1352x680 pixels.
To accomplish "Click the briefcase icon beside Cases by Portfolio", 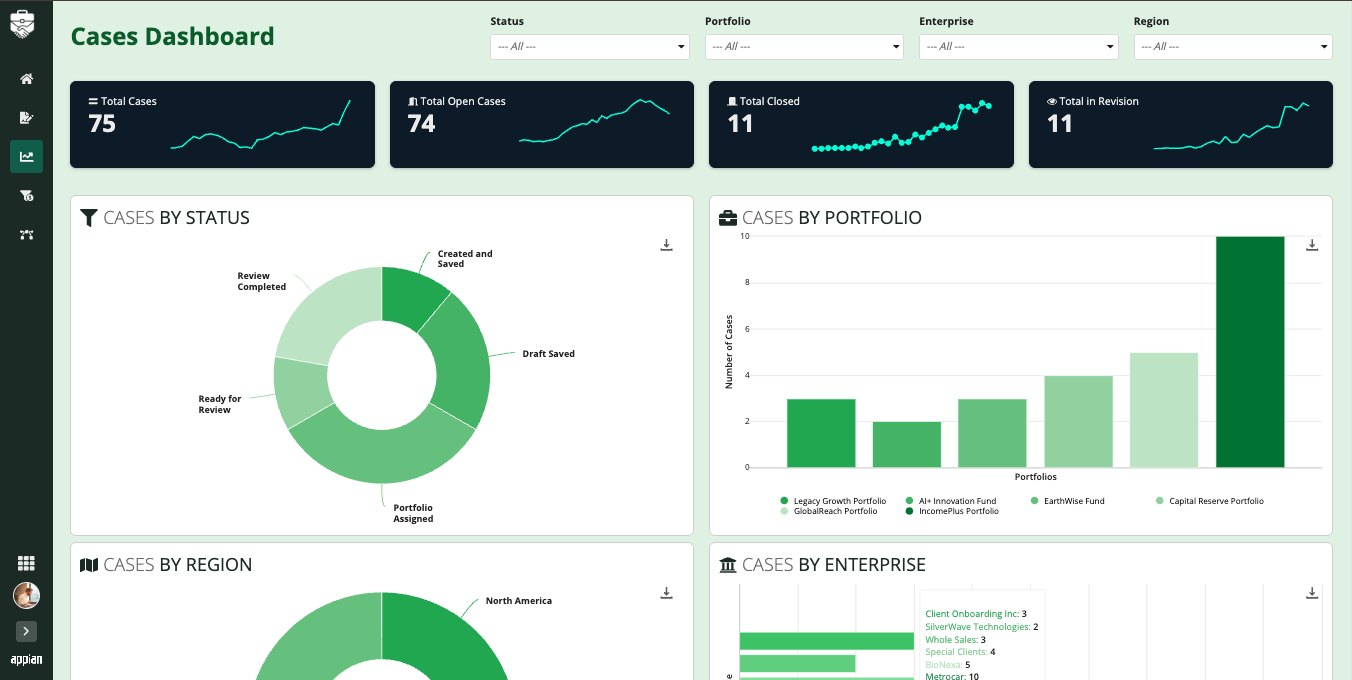I will click(x=728, y=217).
